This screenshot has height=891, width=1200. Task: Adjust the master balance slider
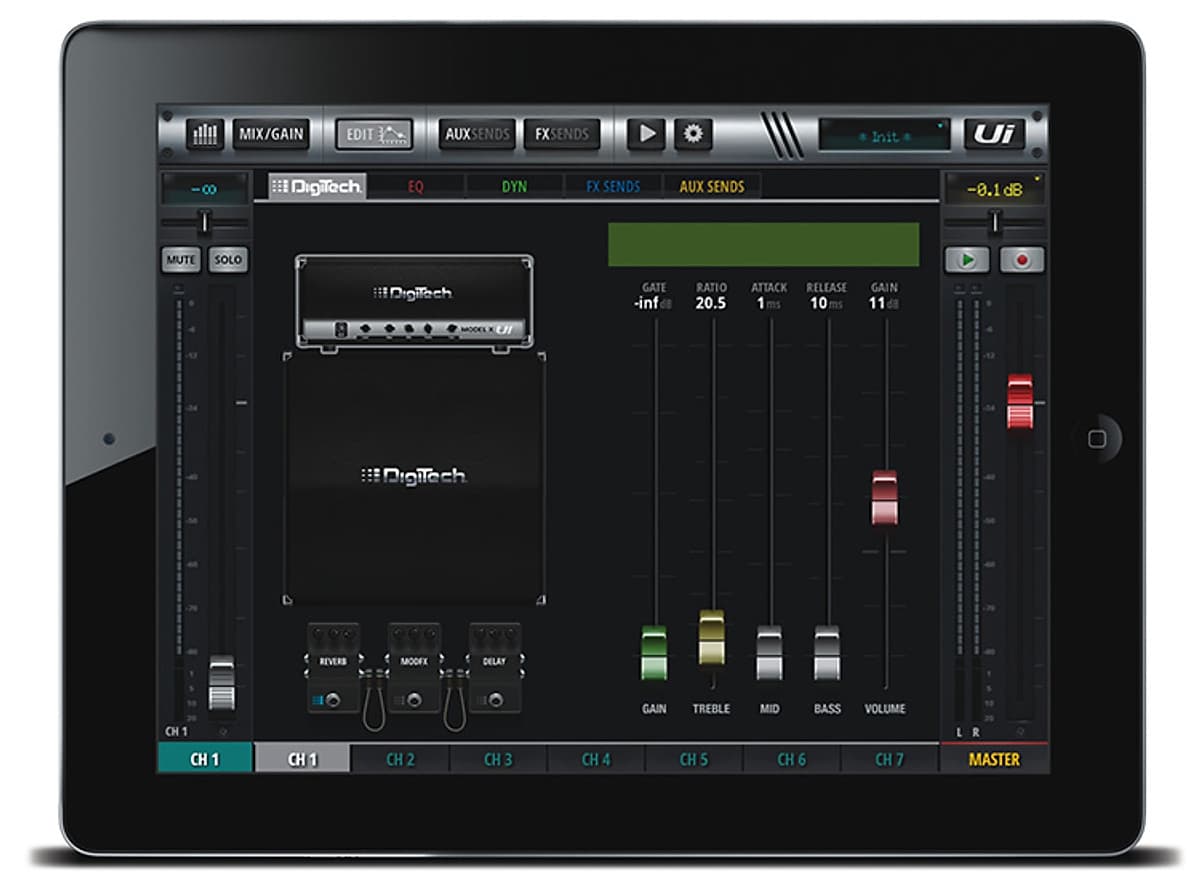click(x=995, y=221)
